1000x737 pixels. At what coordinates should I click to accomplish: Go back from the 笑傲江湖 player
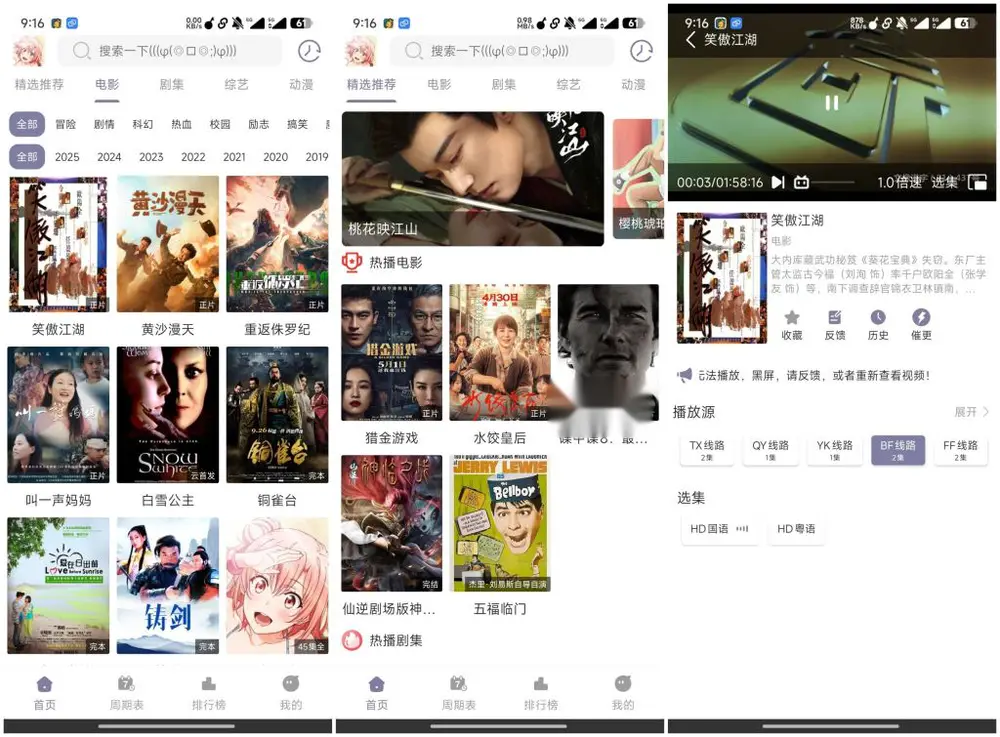[x=691, y=40]
